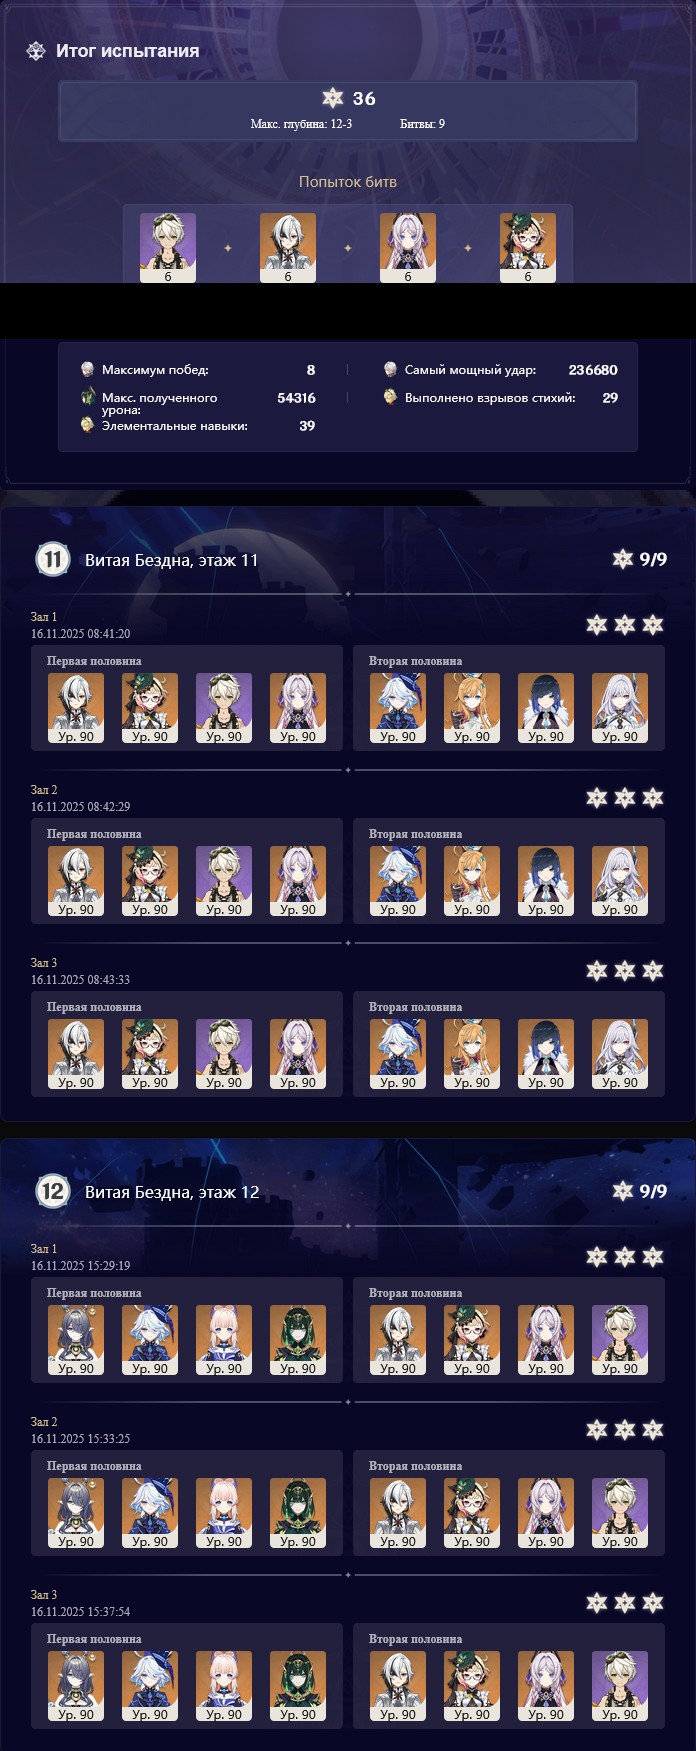Click the icon beside Элементальные навыки
696x1751 pixels.
click(88, 426)
